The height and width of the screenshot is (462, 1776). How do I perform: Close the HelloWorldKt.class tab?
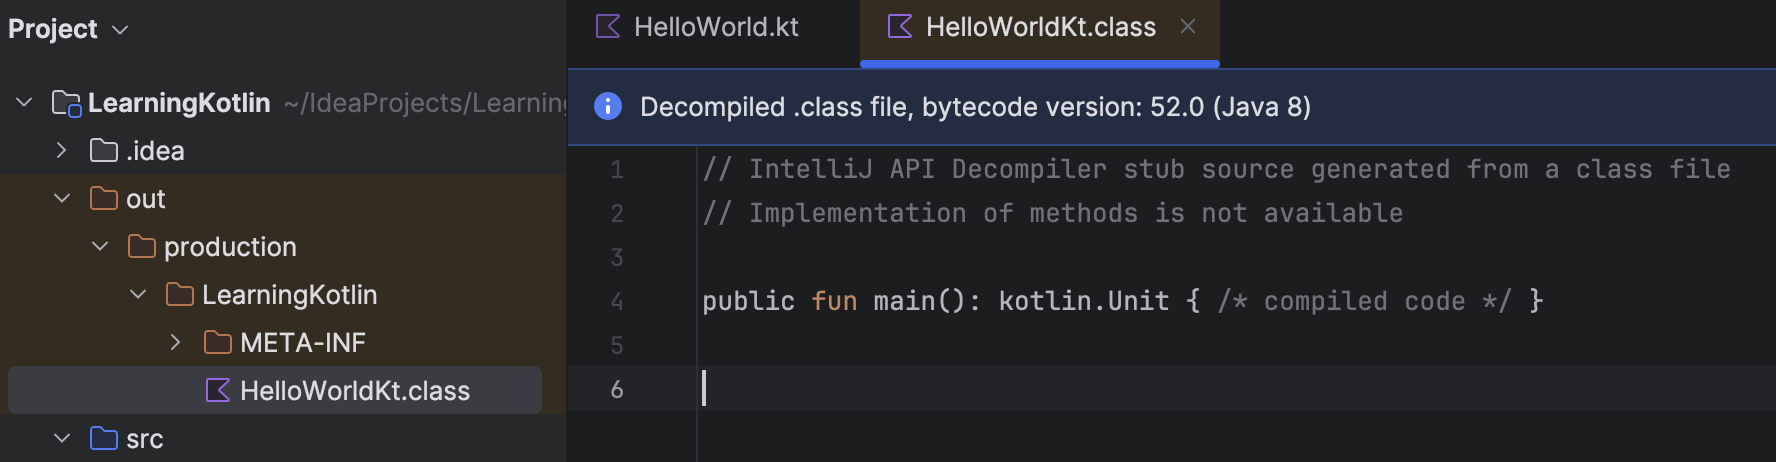(x=1188, y=27)
